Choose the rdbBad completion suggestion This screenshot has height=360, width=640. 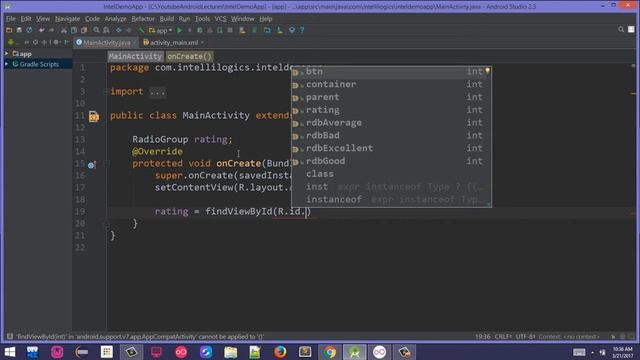point(391,136)
